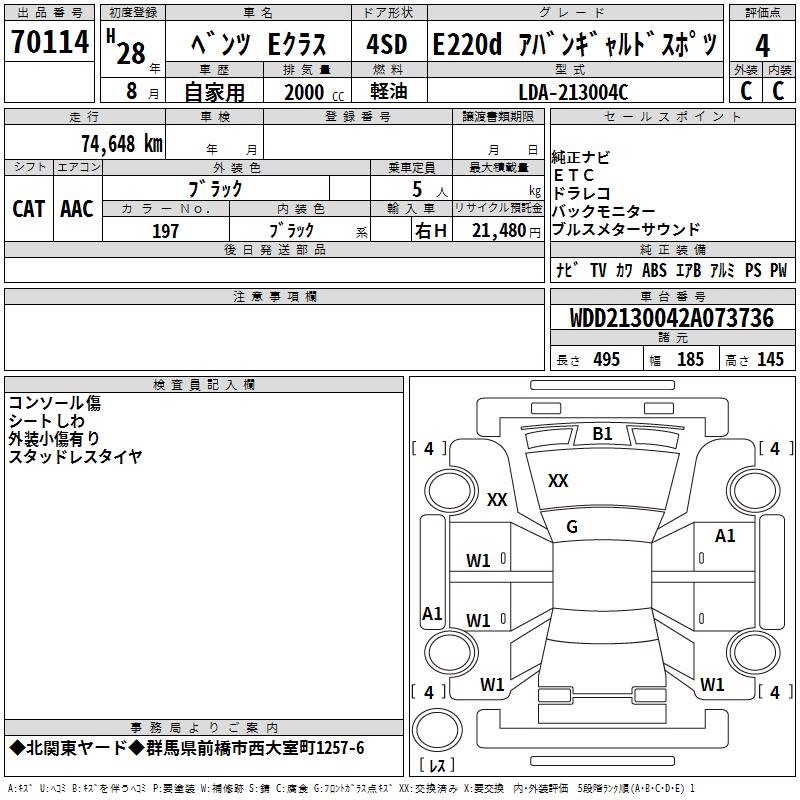Click the recycle deposit 21,480円

pyautogui.click(x=506, y=231)
